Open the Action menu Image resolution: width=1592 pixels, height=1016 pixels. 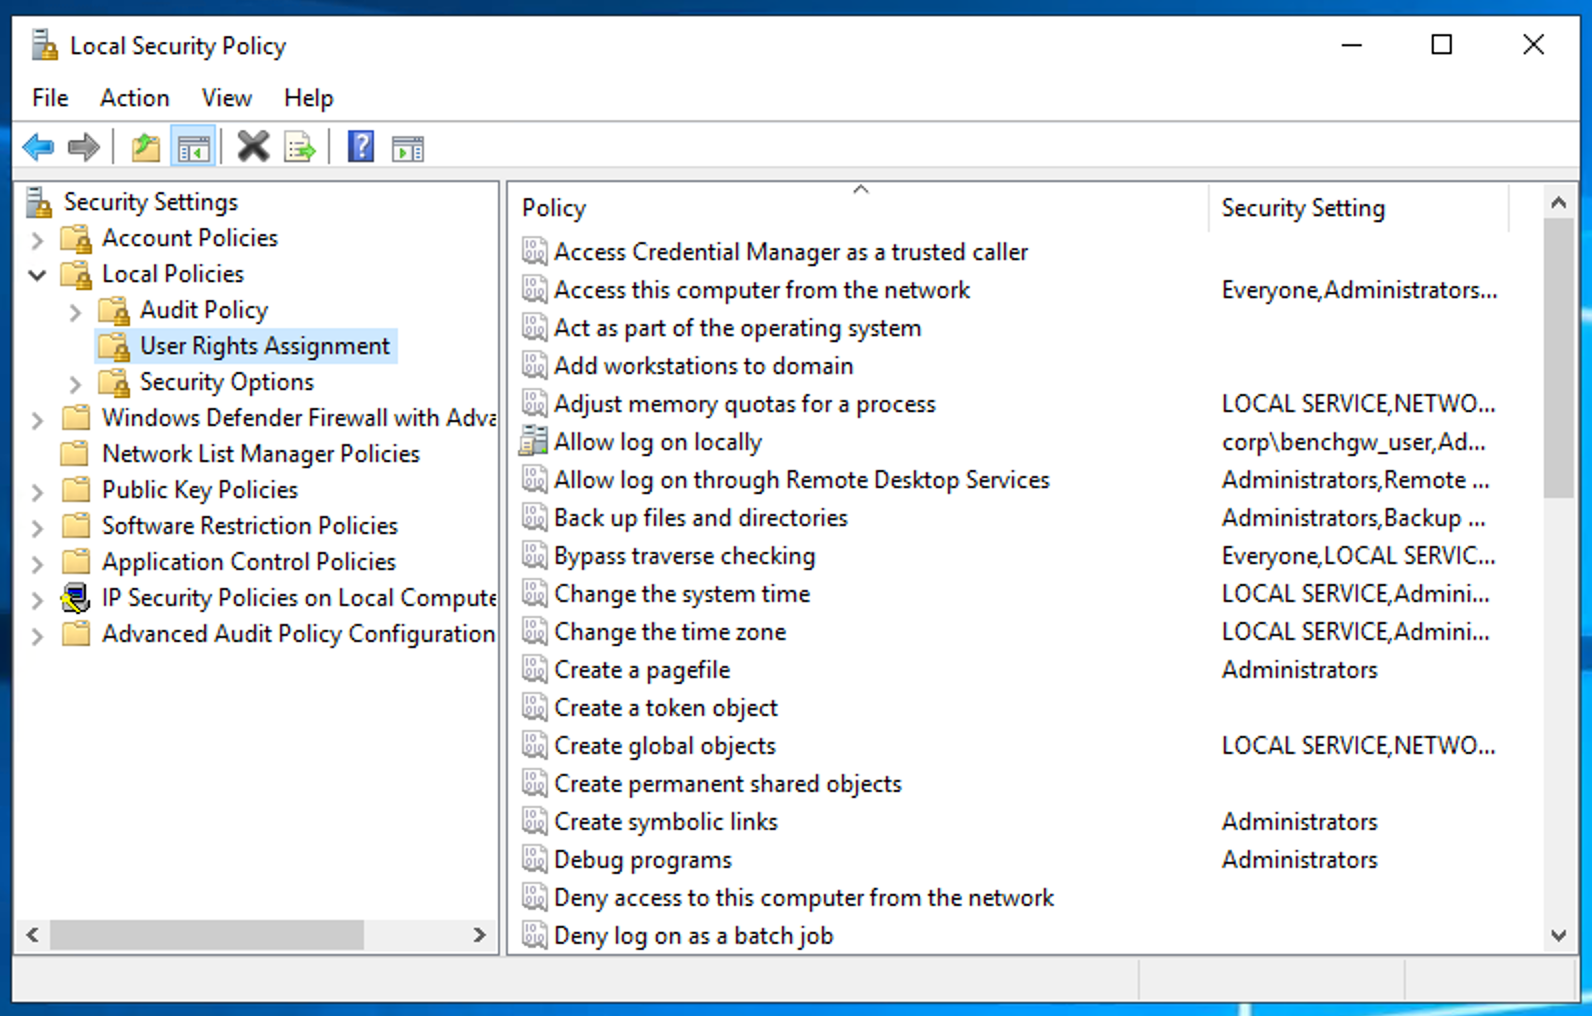point(134,98)
